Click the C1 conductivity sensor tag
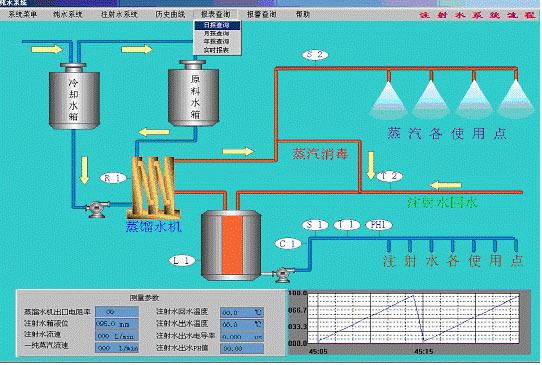542x365 pixels. [x=288, y=244]
